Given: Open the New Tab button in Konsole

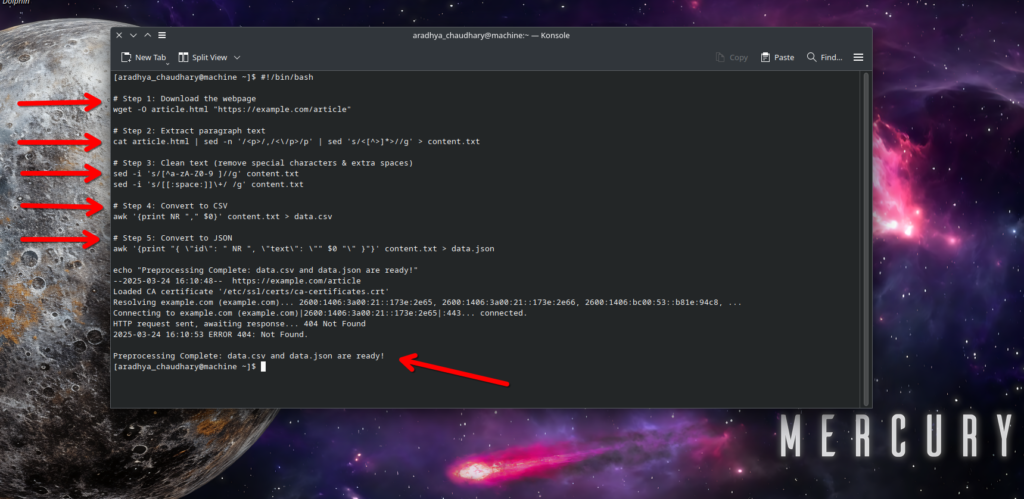Looking at the screenshot, I should [x=143, y=57].
